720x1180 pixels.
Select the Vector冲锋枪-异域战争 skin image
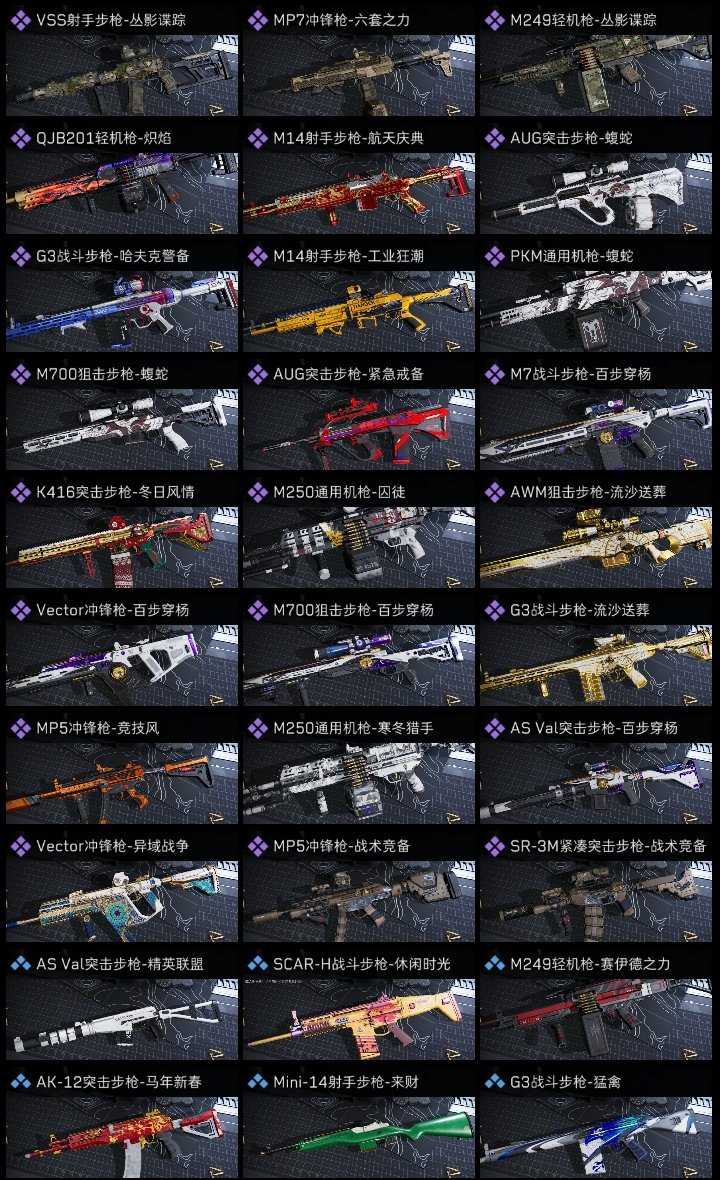(x=122, y=901)
